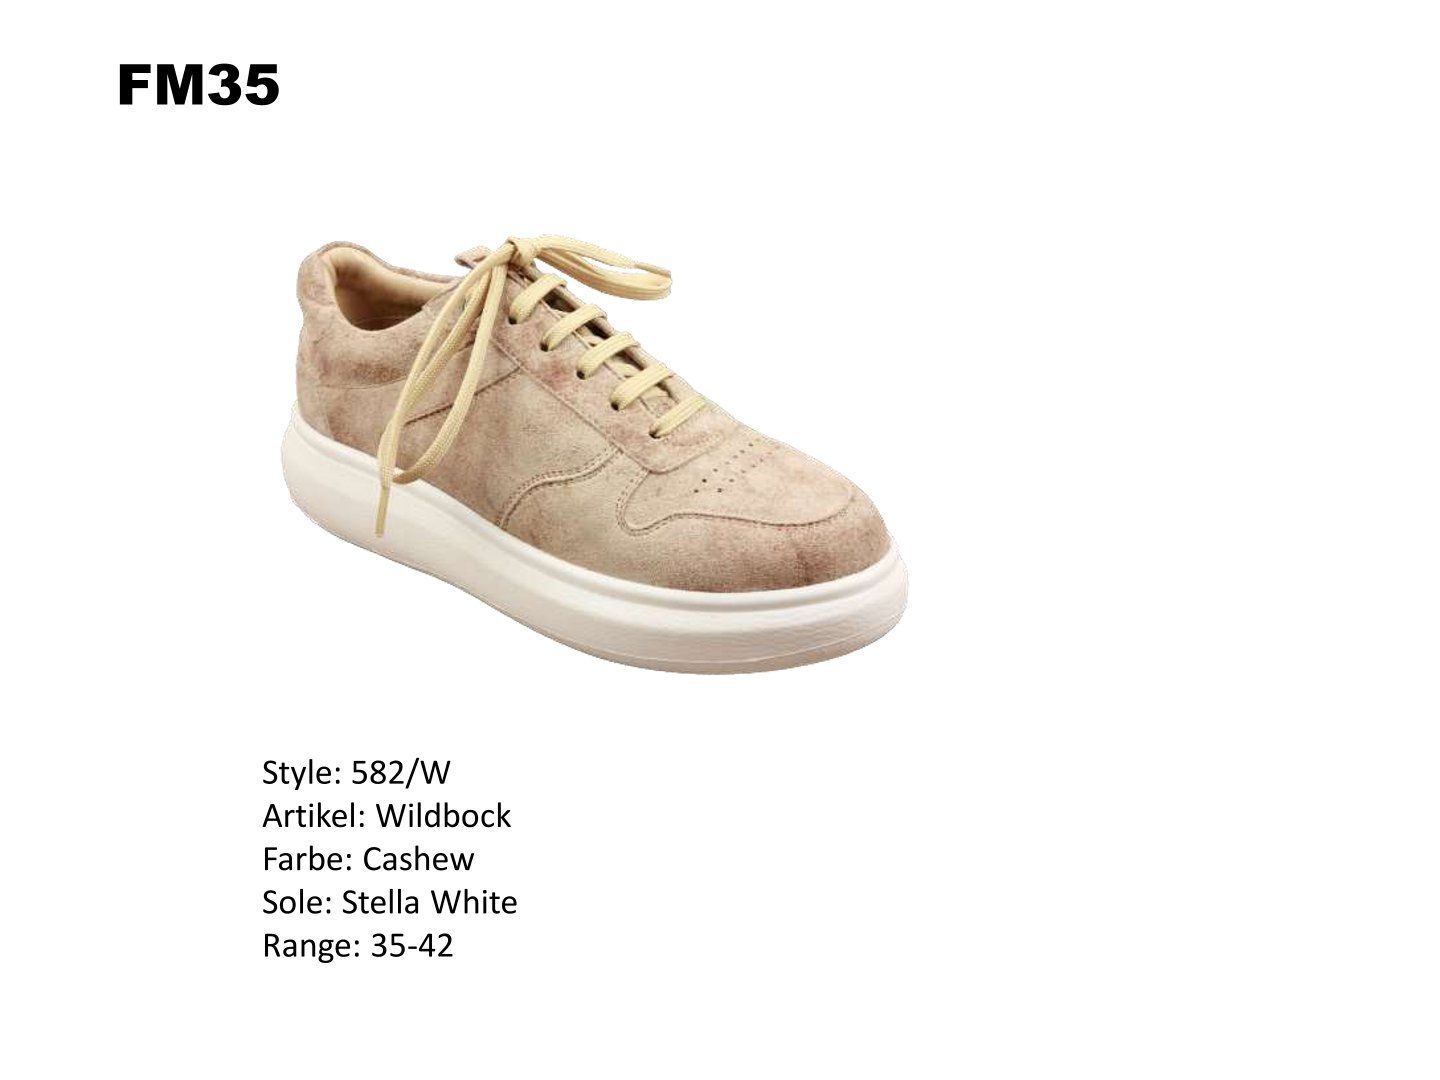
Task: Click the word Wildbock
Action: 443,816
